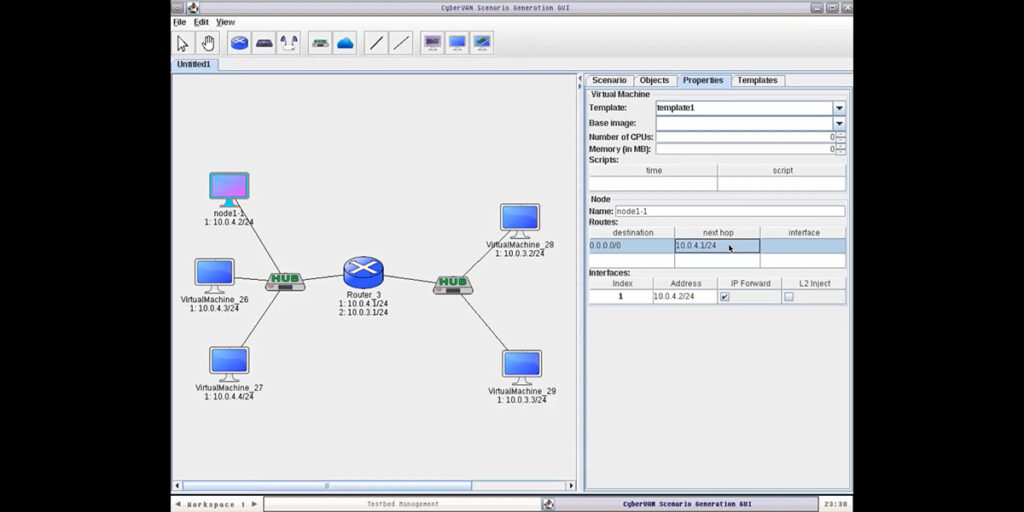
Task: Open the Scenario tab
Action: click(608, 80)
